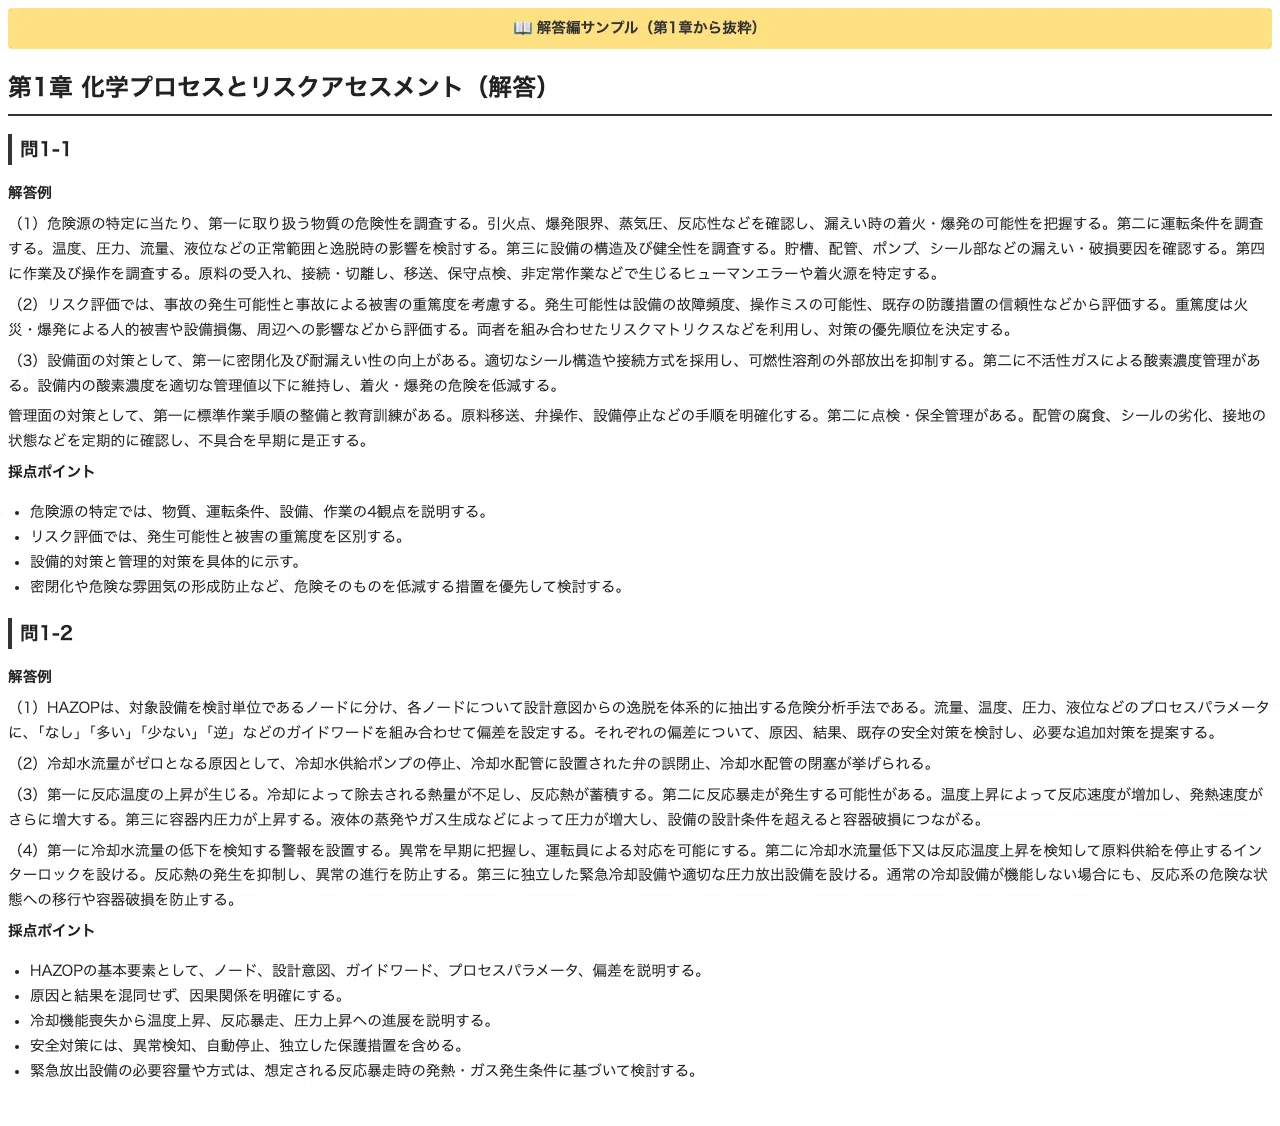Click the bullet starting 密閉化や危険な雰囲気の形成防止など
Screen dimensions: 1280x1126
coord(329,586)
